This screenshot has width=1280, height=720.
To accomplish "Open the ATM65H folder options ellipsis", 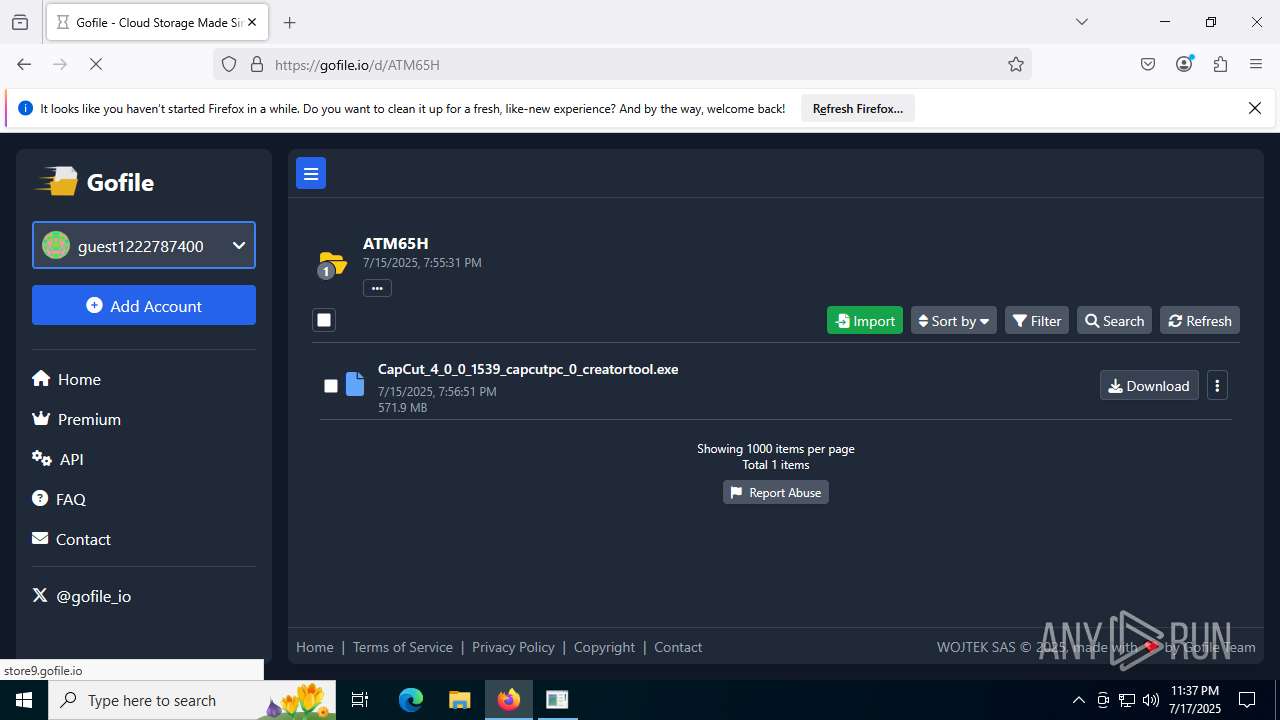I will (x=377, y=288).
